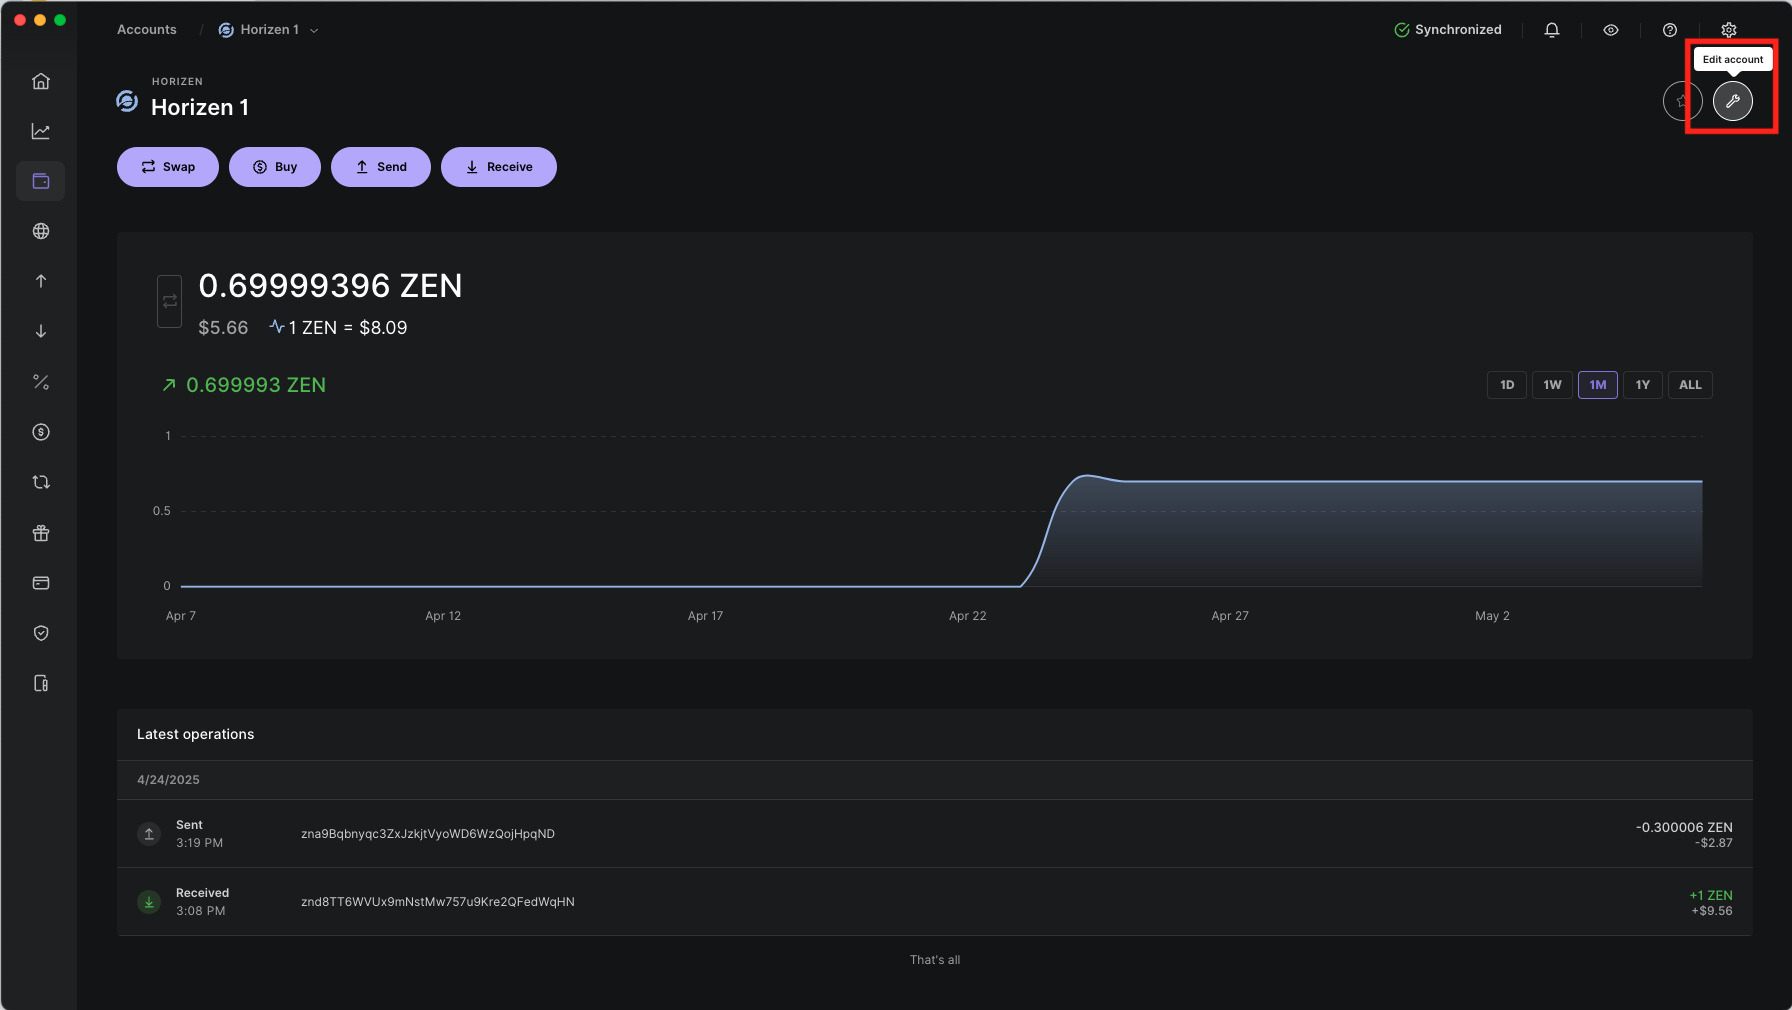Open the notifications bell
The image size is (1792, 1010).
pyautogui.click(x=1551, y=30)
